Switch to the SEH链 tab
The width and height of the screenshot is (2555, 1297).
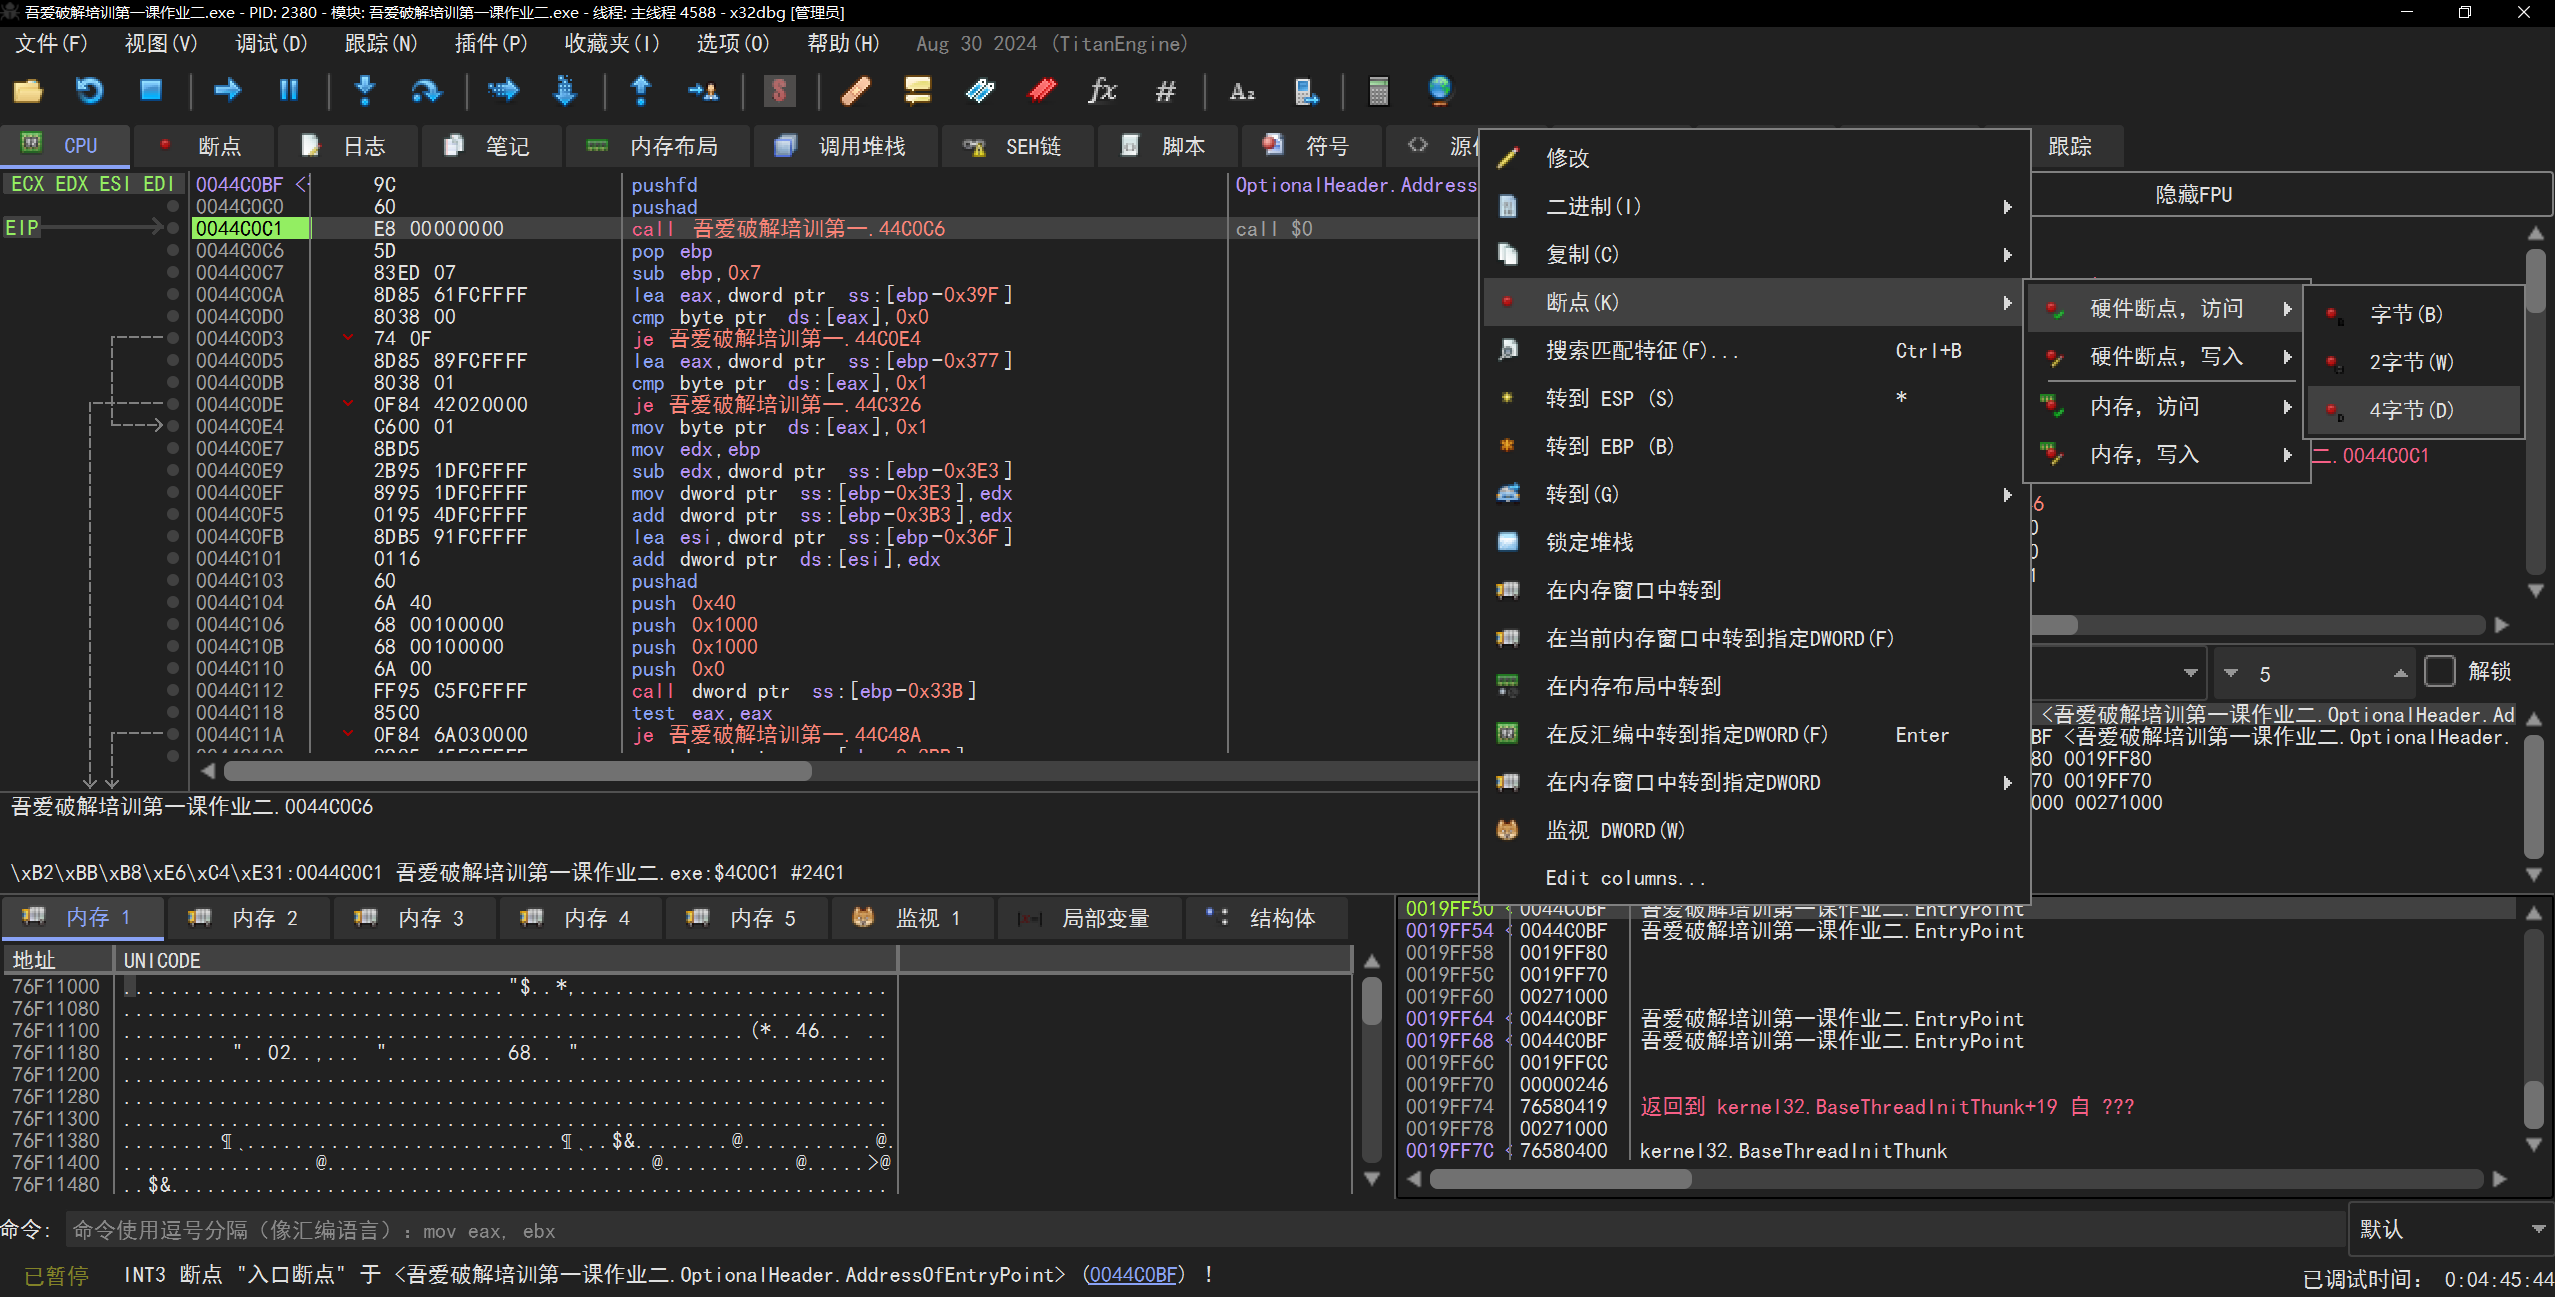point(1016,146)
